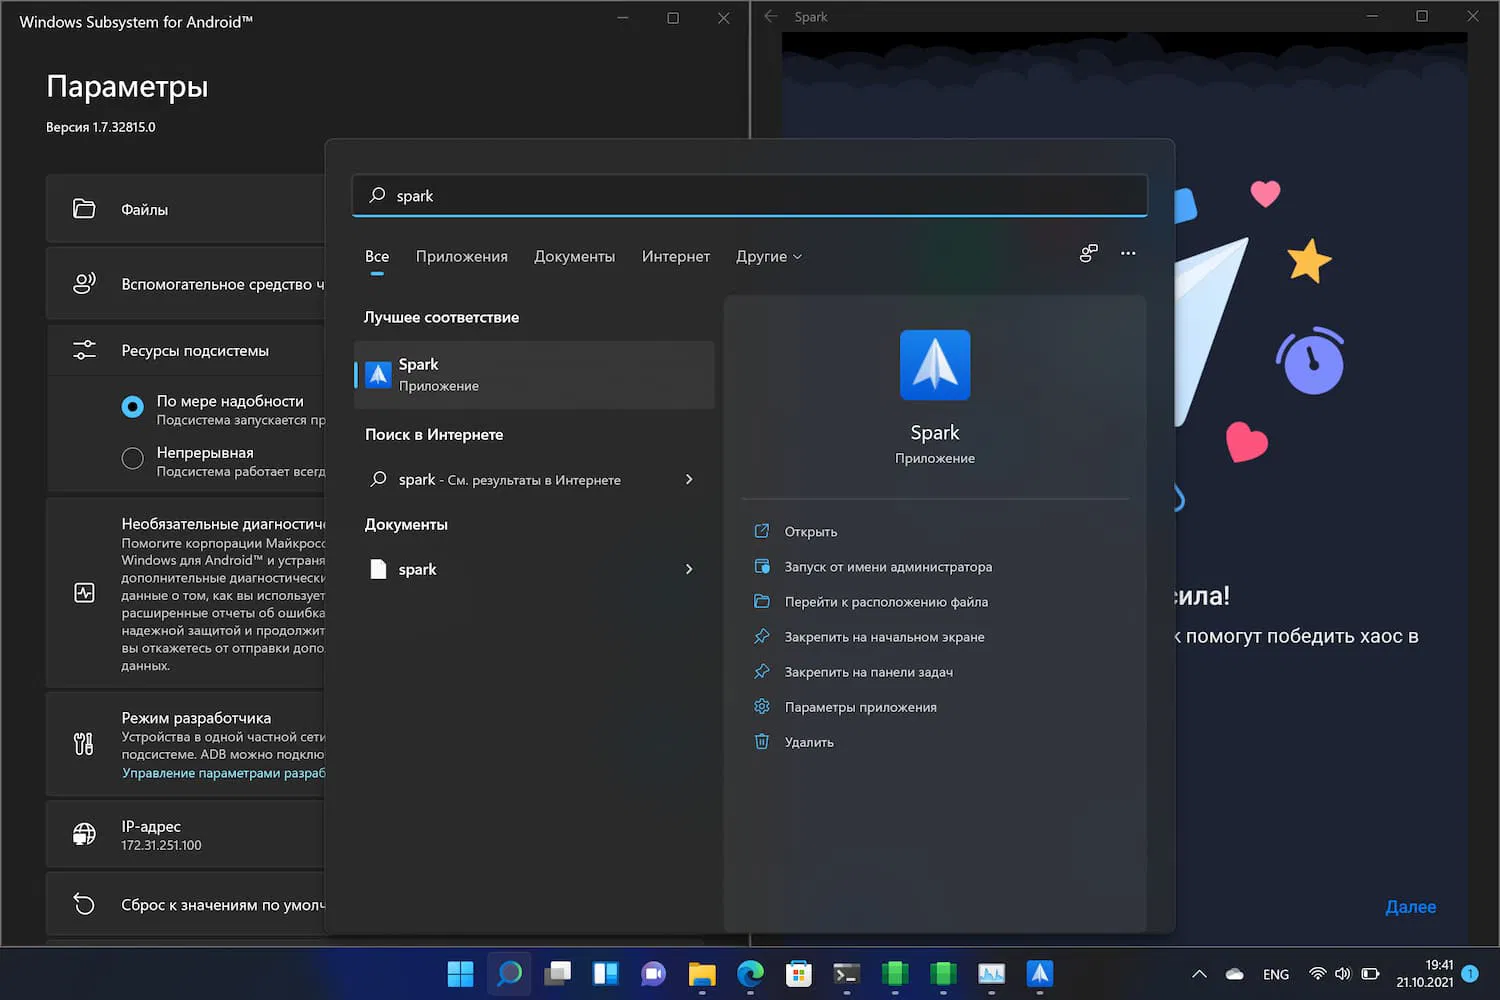The width and height of the screenshot is (1500, 1000).
Task: Click the spark web search result row
Action: (x=534, y=479)
